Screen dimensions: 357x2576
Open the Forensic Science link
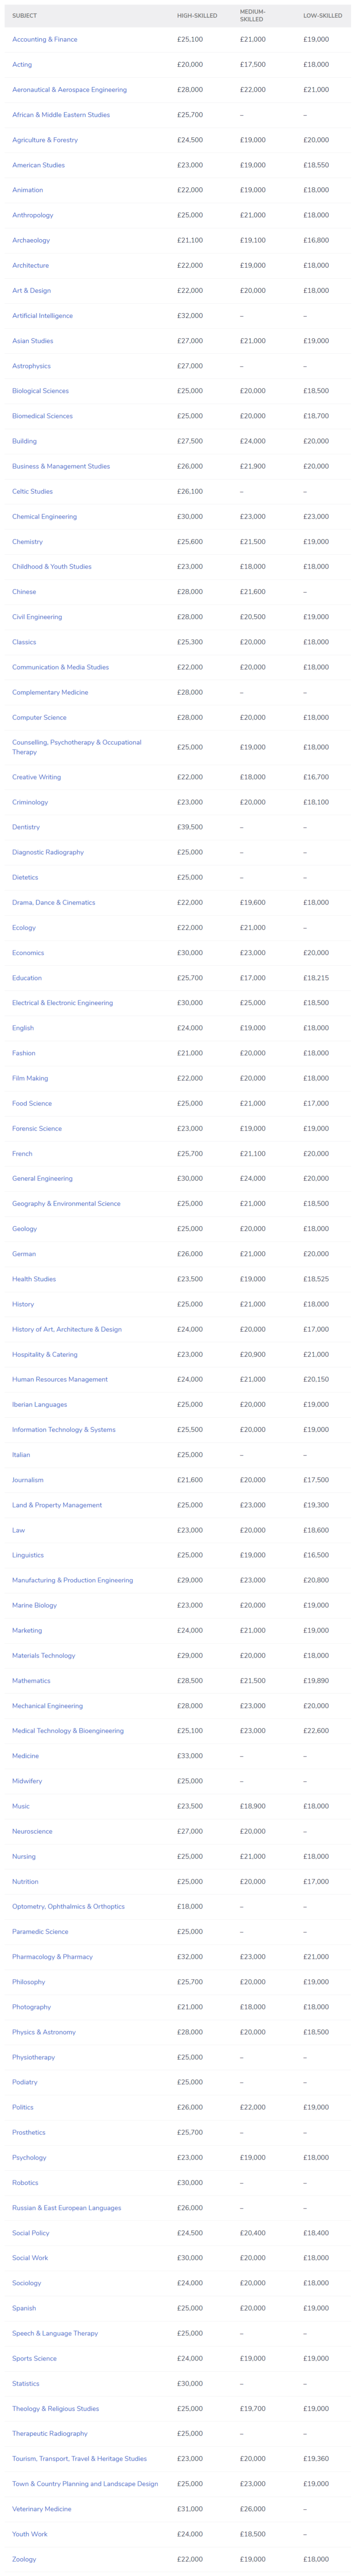[x=37, y=1128]
